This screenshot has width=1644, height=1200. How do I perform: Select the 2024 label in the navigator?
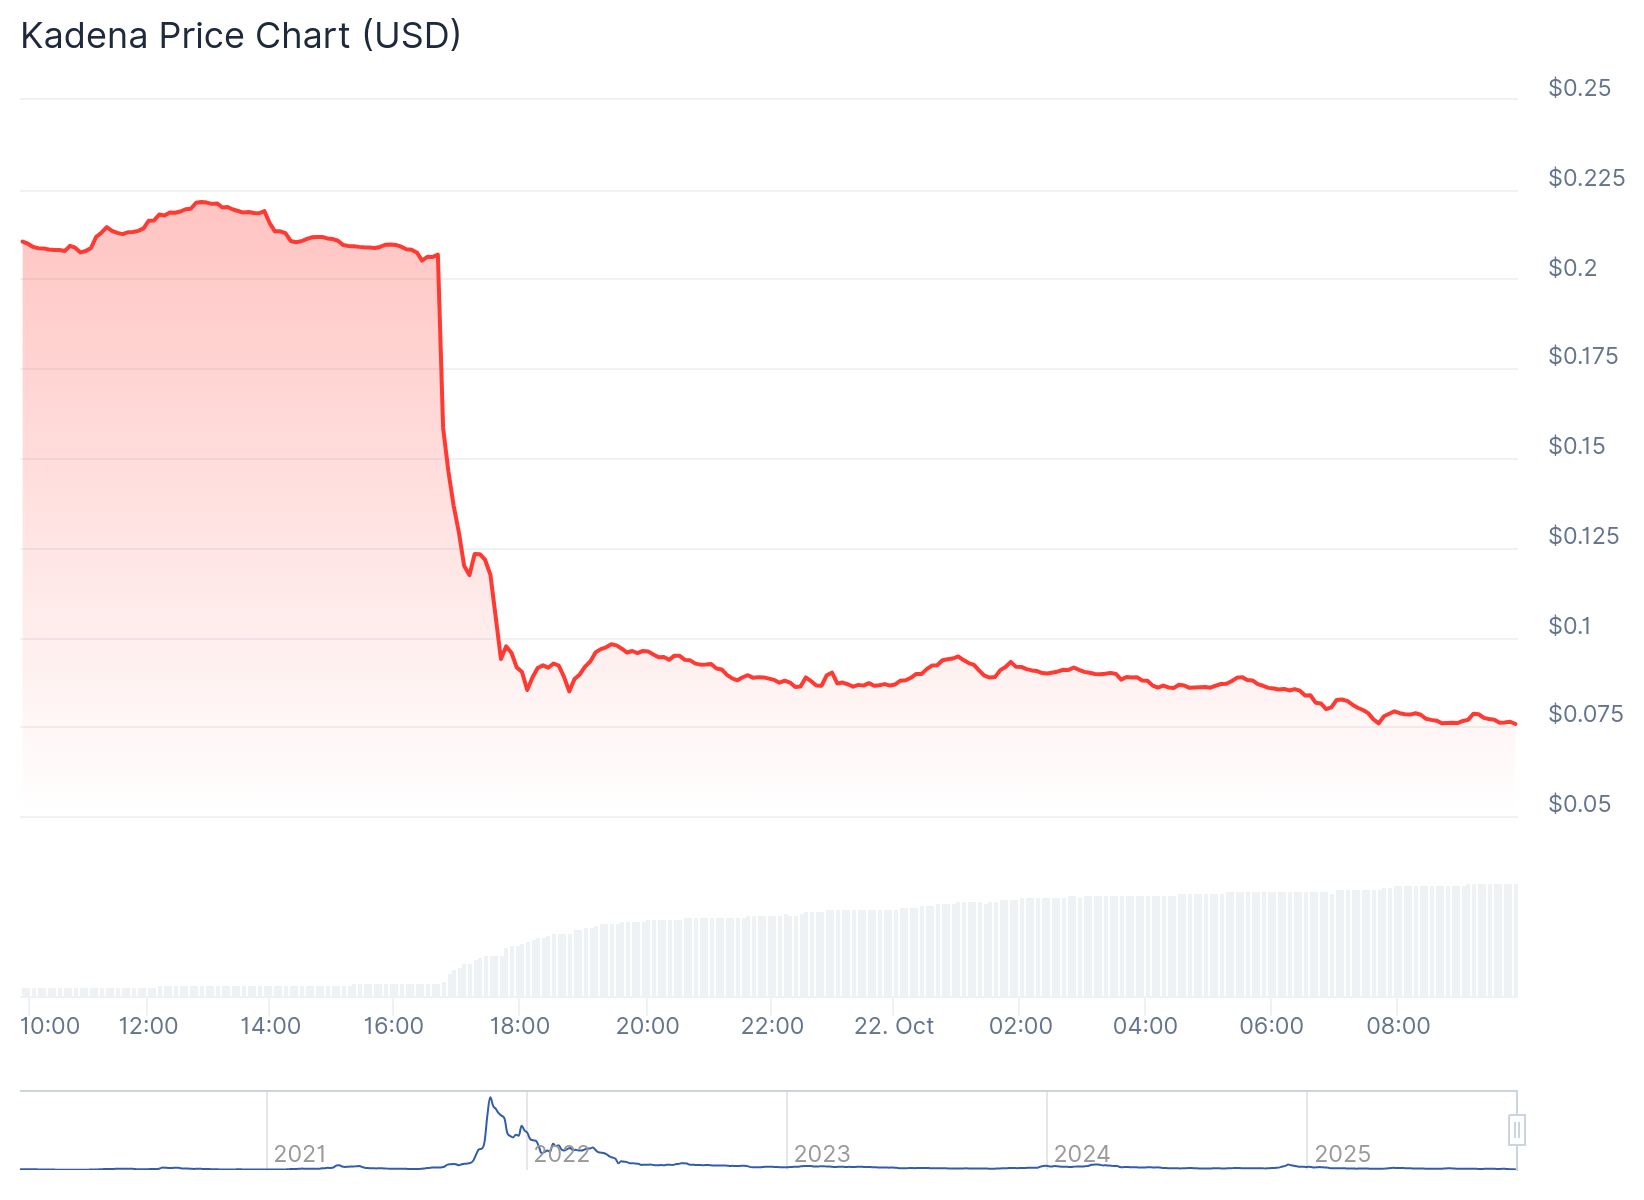point(1082,1154)
